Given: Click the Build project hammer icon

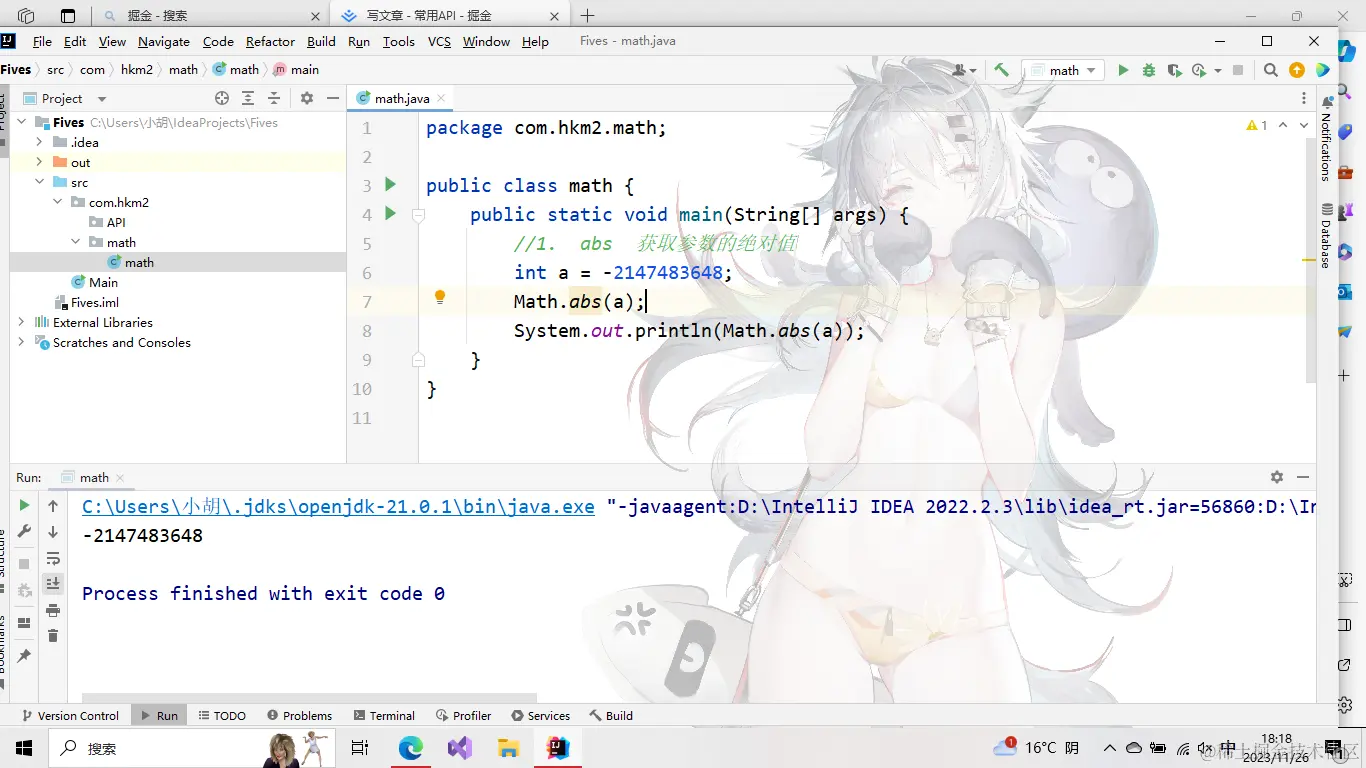Looking at the screenshot, I should click(1001, 70).
